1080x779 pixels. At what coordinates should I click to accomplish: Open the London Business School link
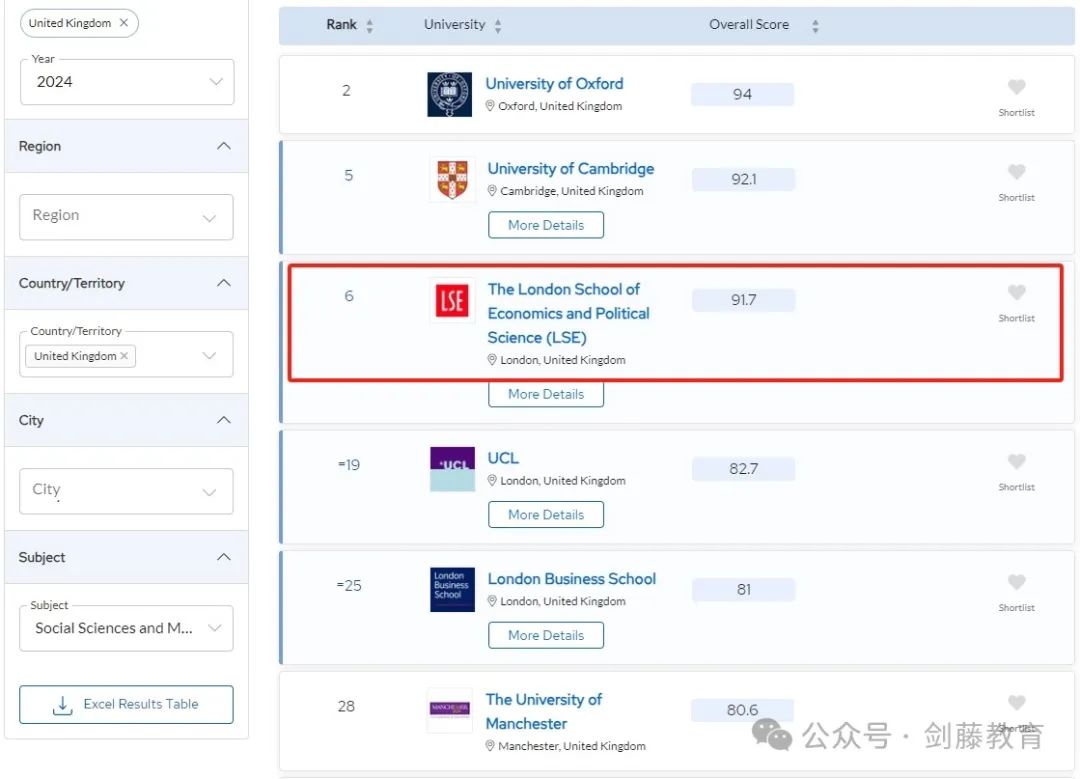click(572, 579)
